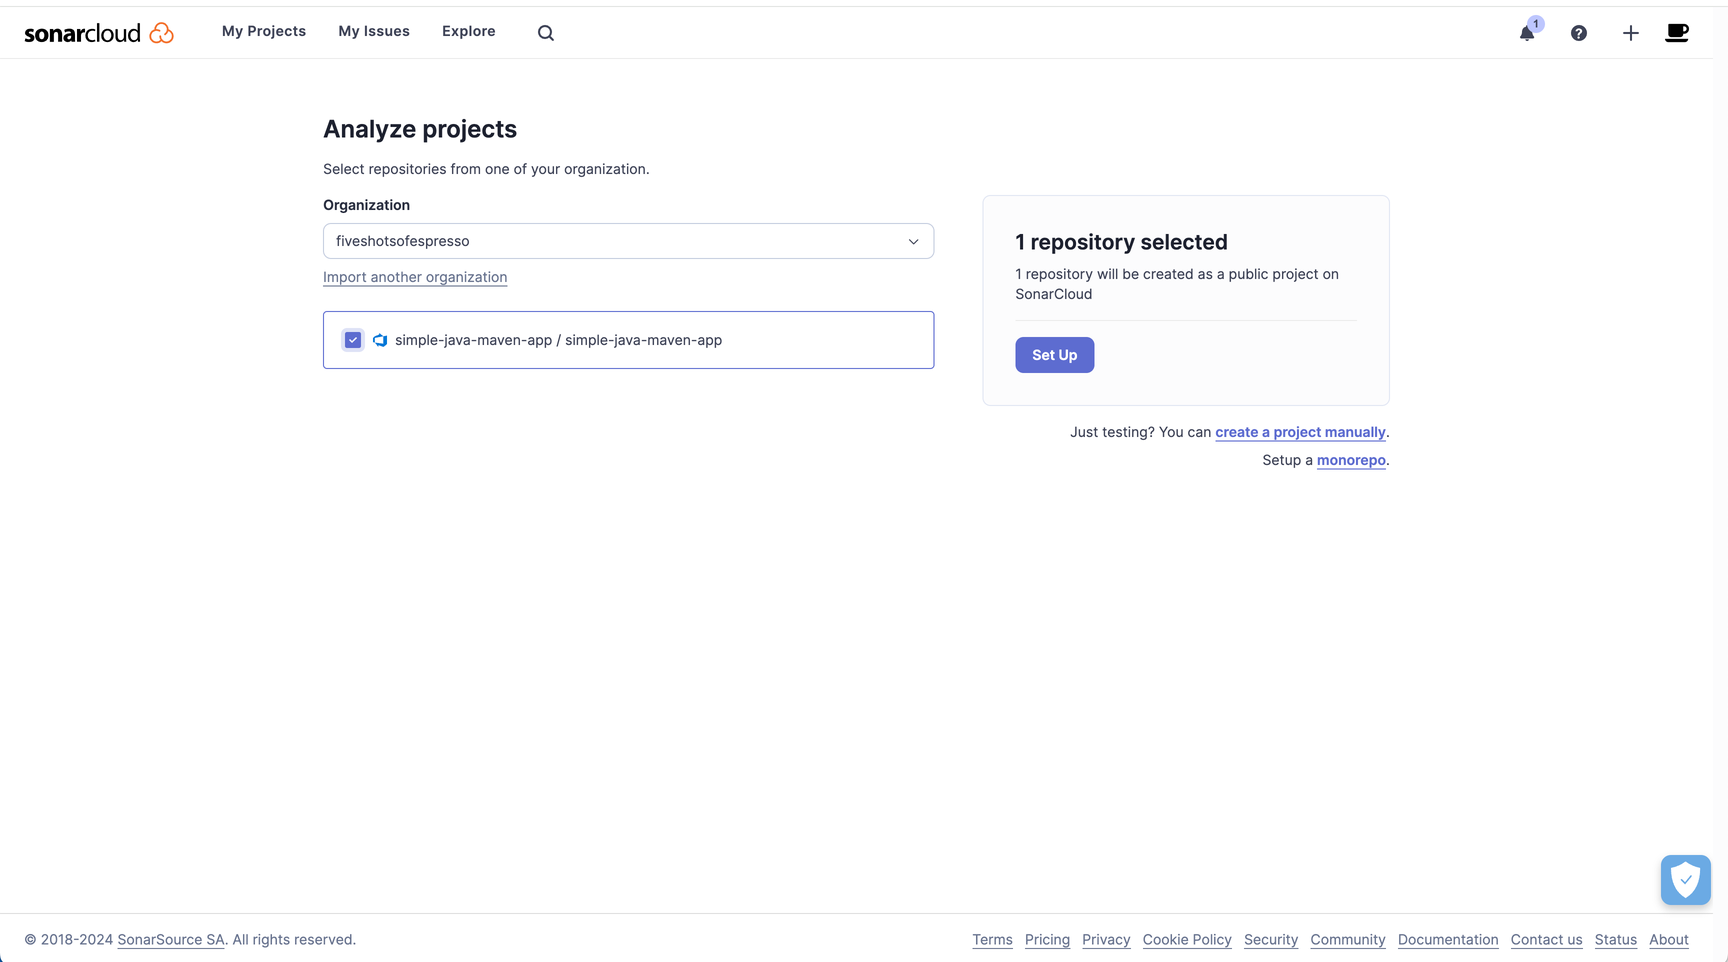
Task: Open the shield widget in the bottom corner
Action: [x=1685, y=880]
